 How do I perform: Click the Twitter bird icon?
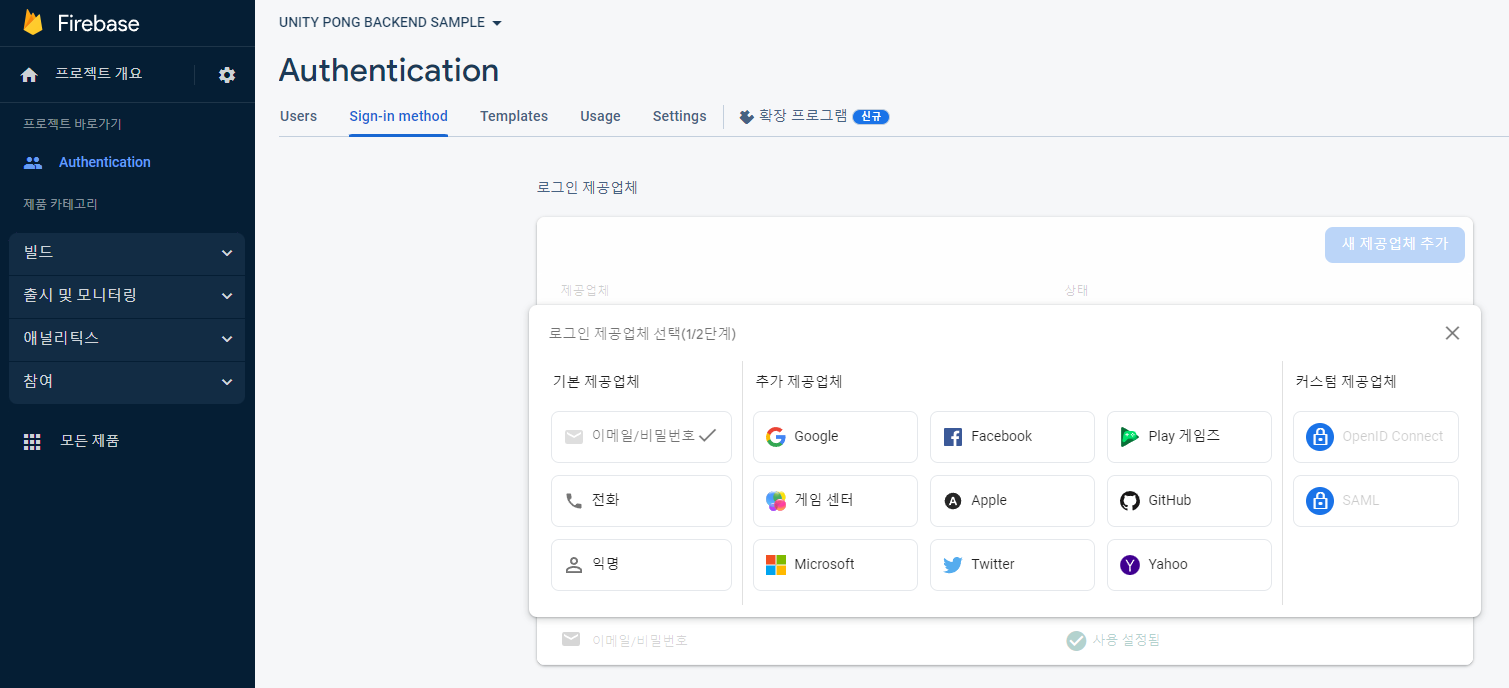point(953,565)
